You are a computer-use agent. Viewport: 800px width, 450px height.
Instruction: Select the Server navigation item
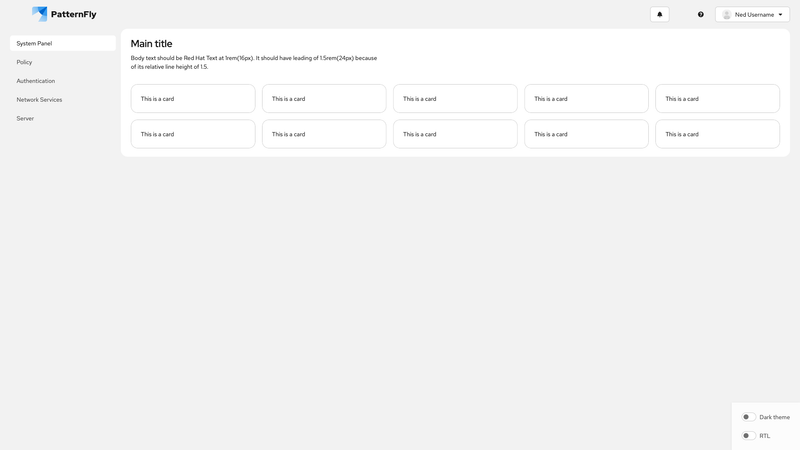[x=25, y=118]
